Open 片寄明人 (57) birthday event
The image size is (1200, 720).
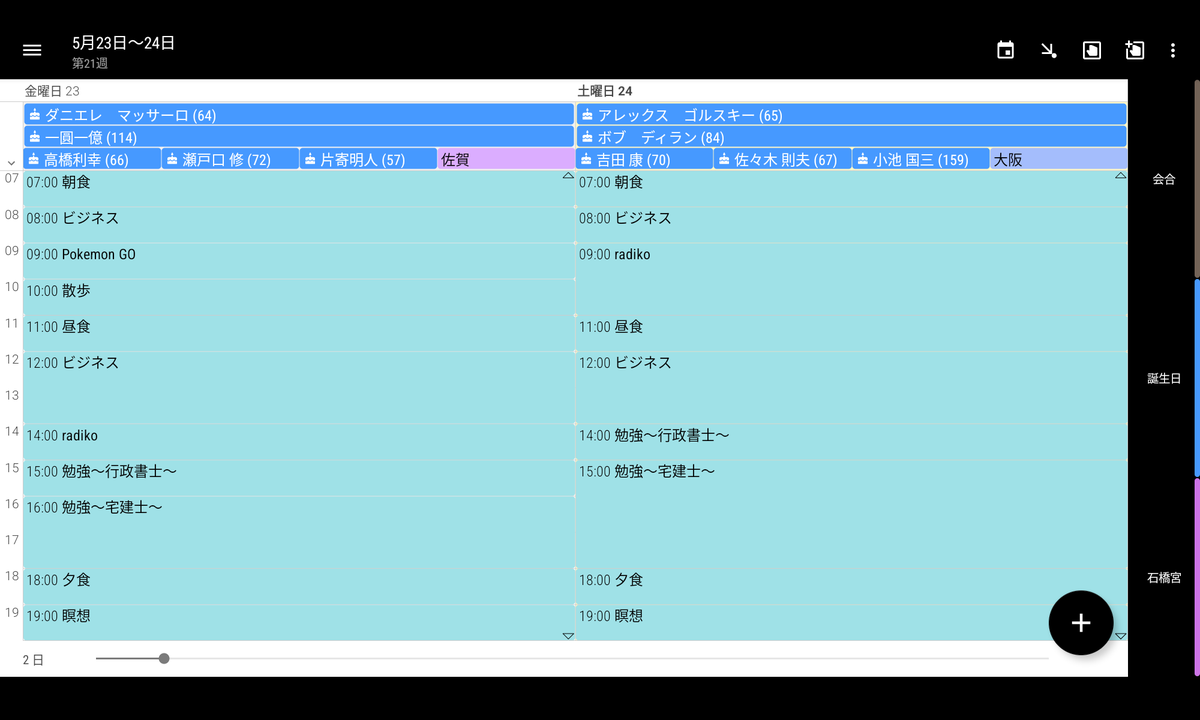tap(368, 159)
